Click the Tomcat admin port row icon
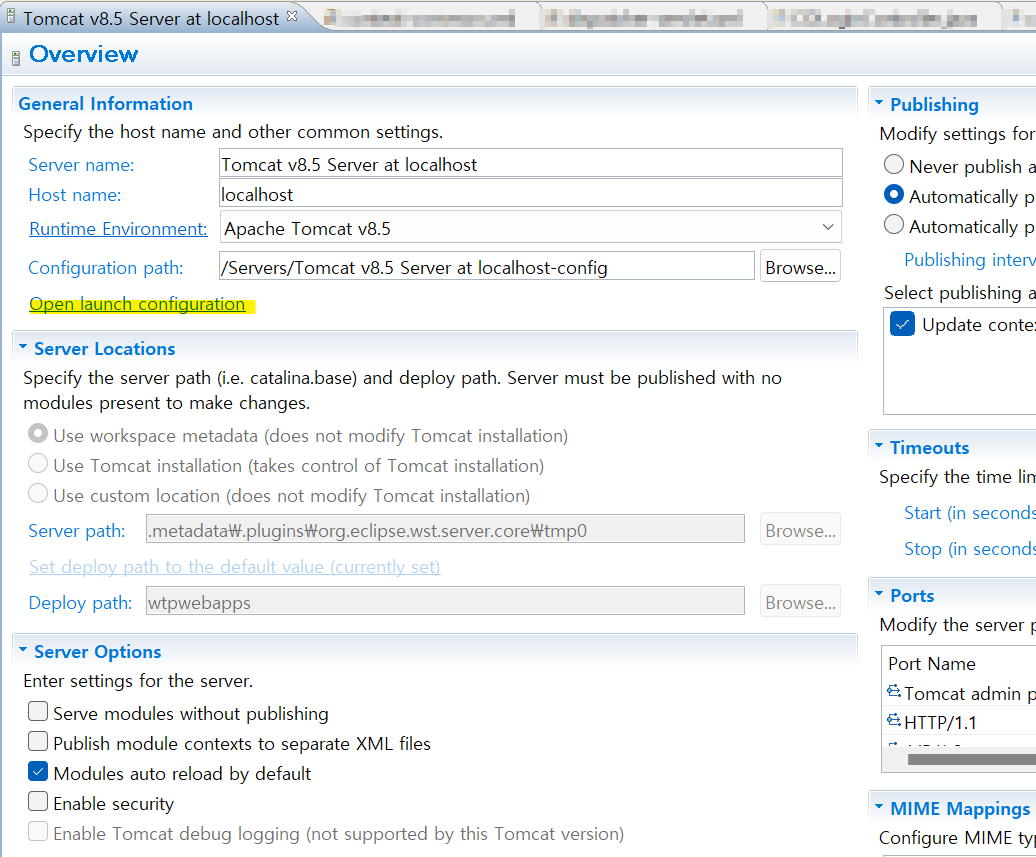1036x857 pixels. click(894, 691)
